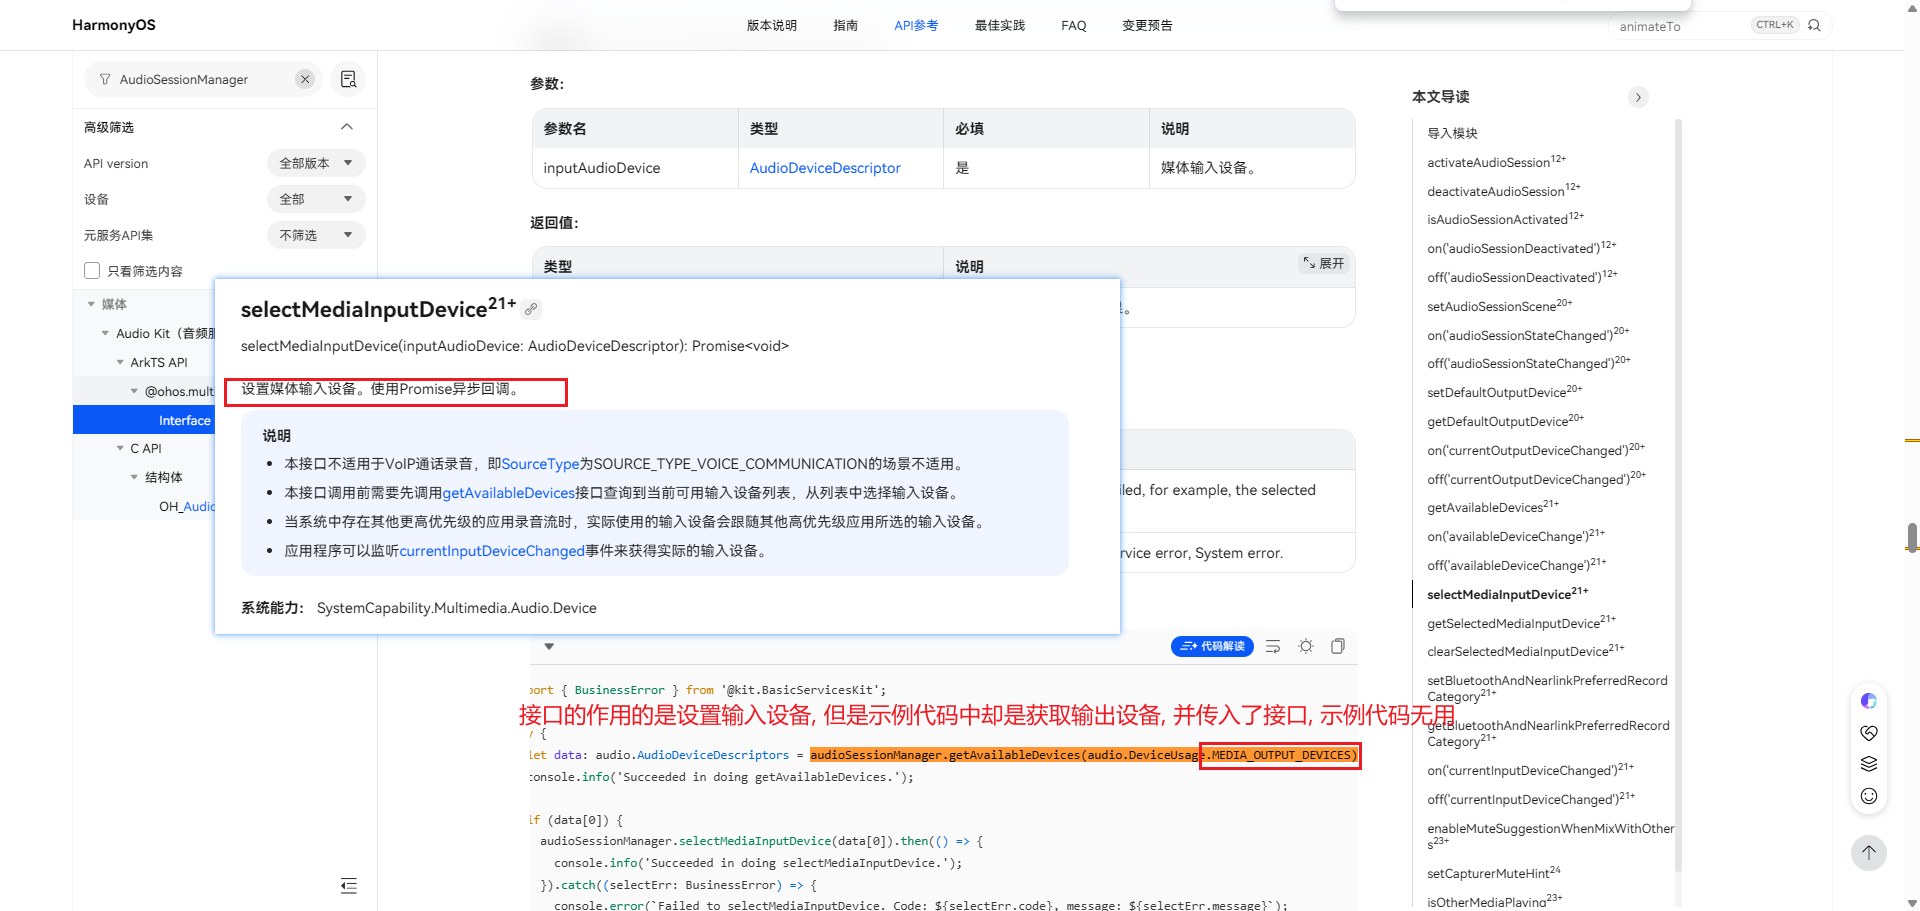Jump to on('availableDeviceChange') in outline
1920x911 pixels.
1516,535
